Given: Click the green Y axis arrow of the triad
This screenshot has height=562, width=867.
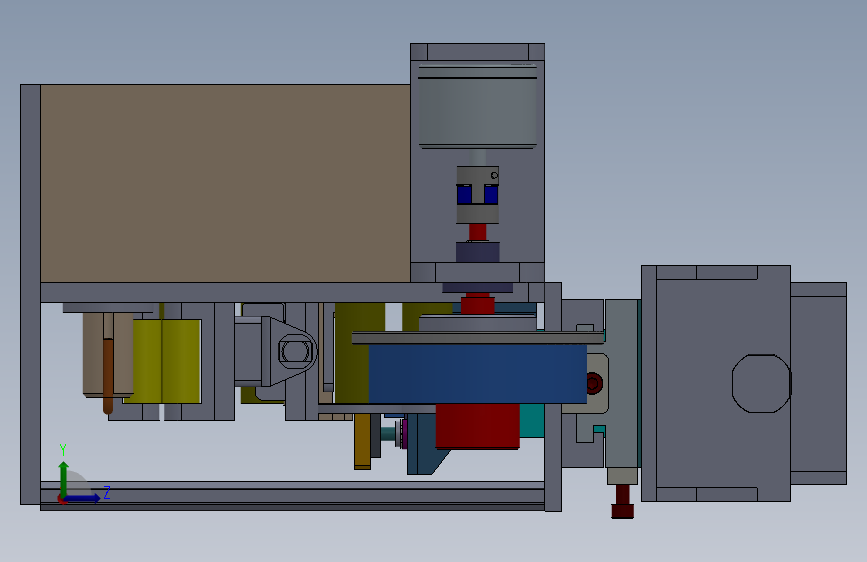Looking at the screenshot, I should 63,478.
